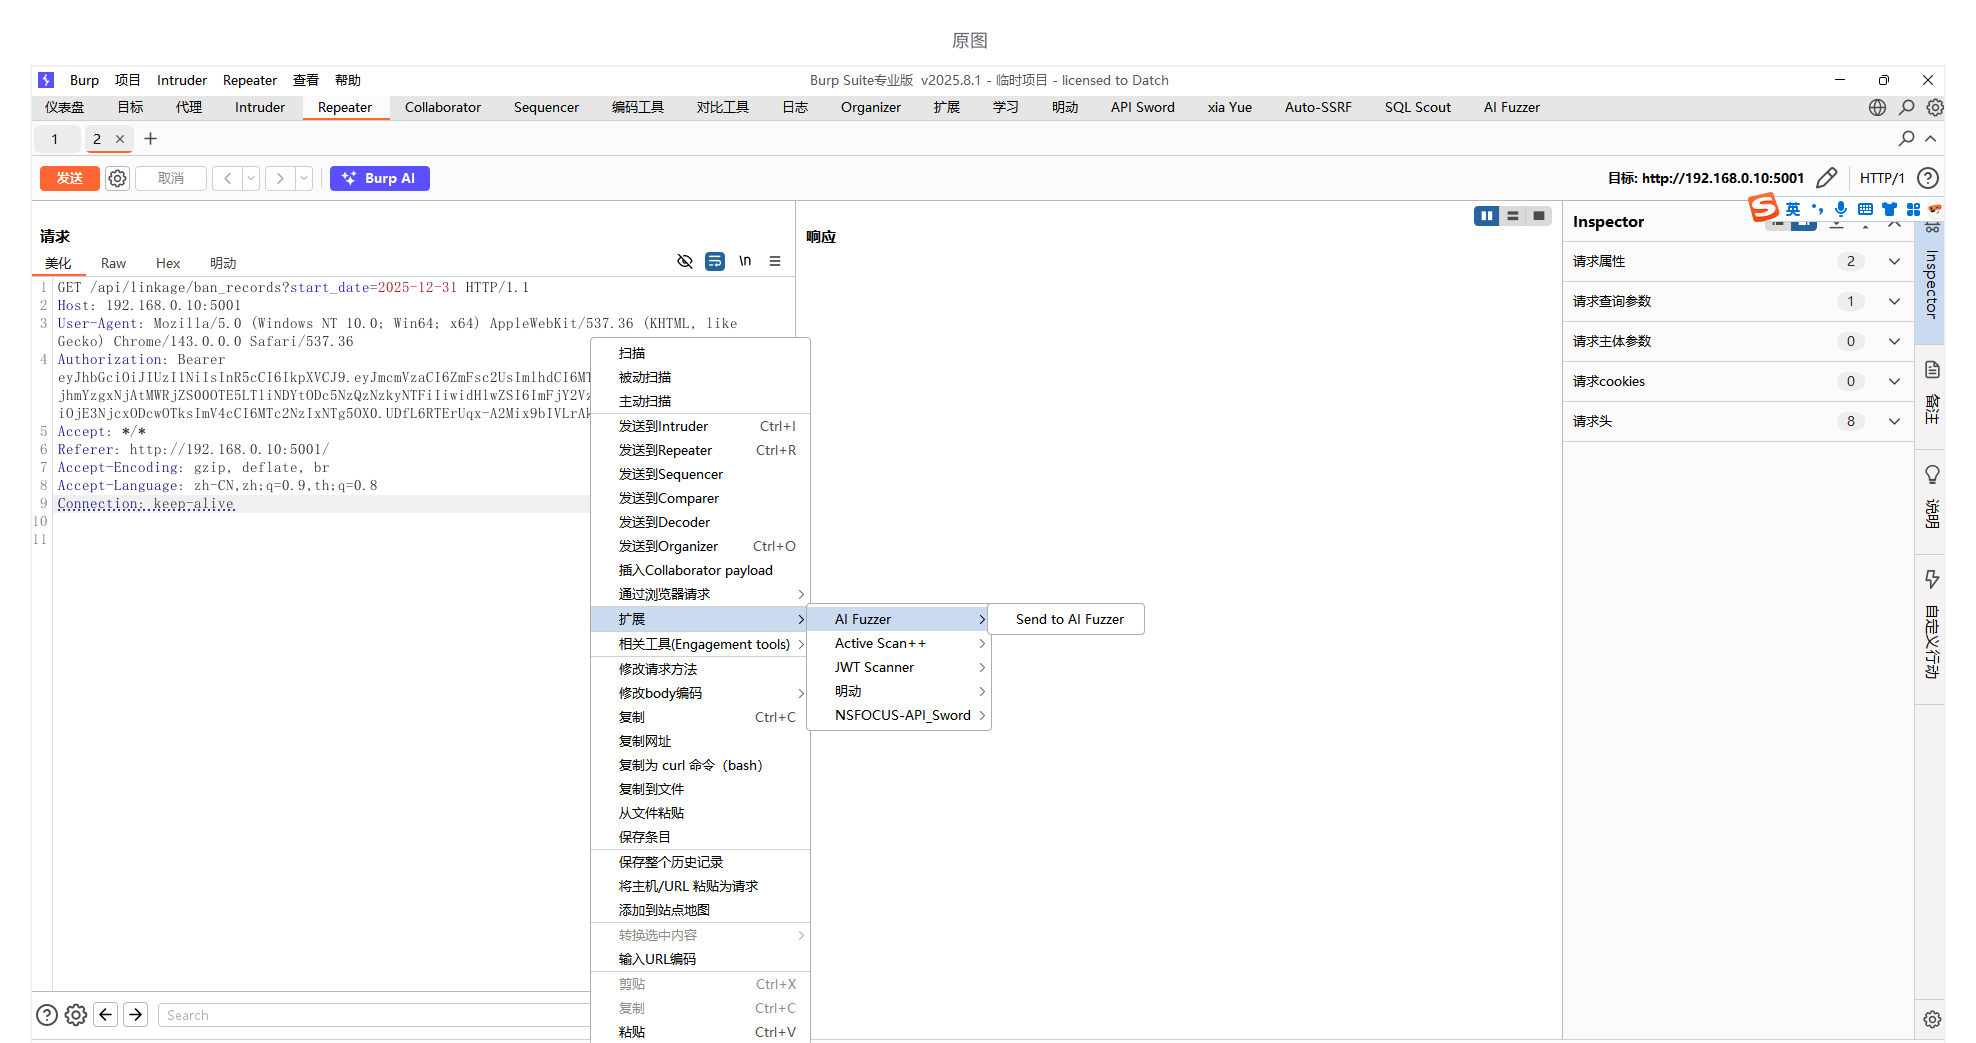Click the search icon in main tab bar
The image size is (1976, 1043).
pyautogui.click(x=1907, y=107)
